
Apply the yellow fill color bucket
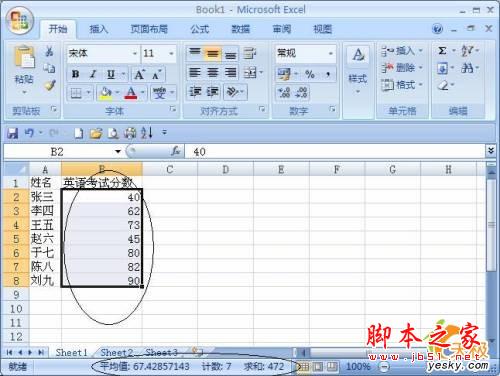pyautogui.click(x=106, y=93)
